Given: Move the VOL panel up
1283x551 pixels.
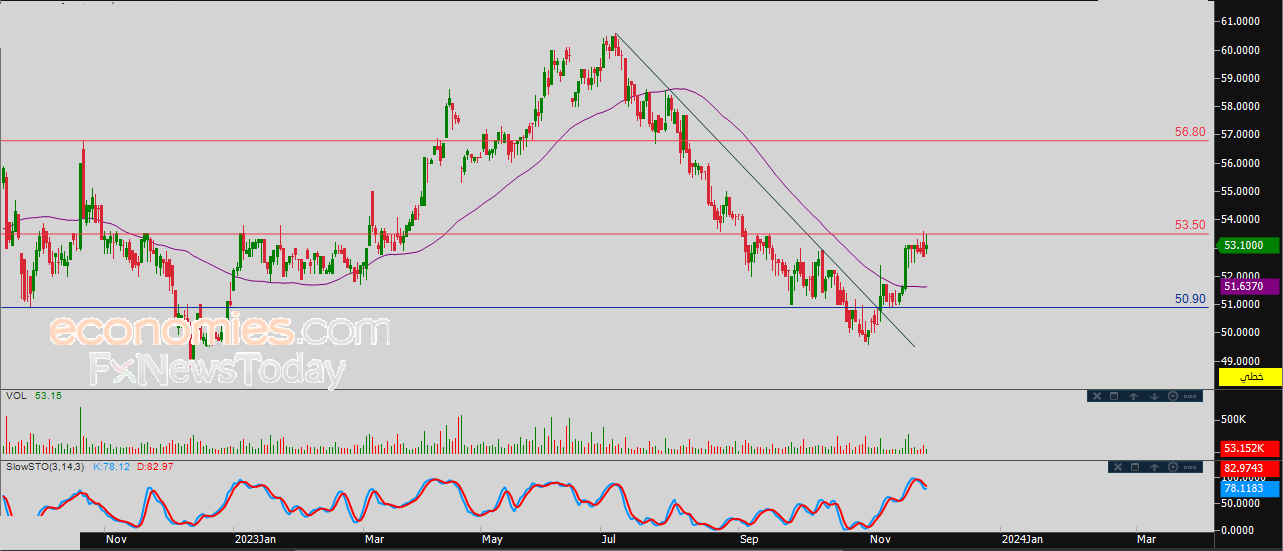Looking at the screenshot, I should point(1133,396).
